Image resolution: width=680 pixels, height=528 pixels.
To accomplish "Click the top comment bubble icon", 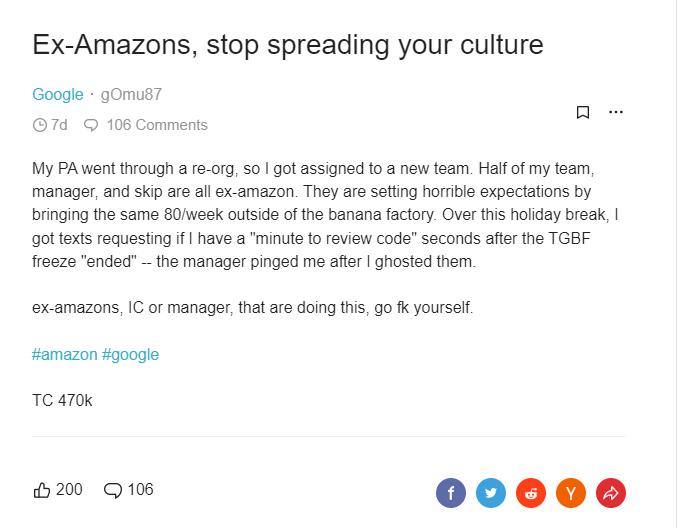I will point(91,126).
